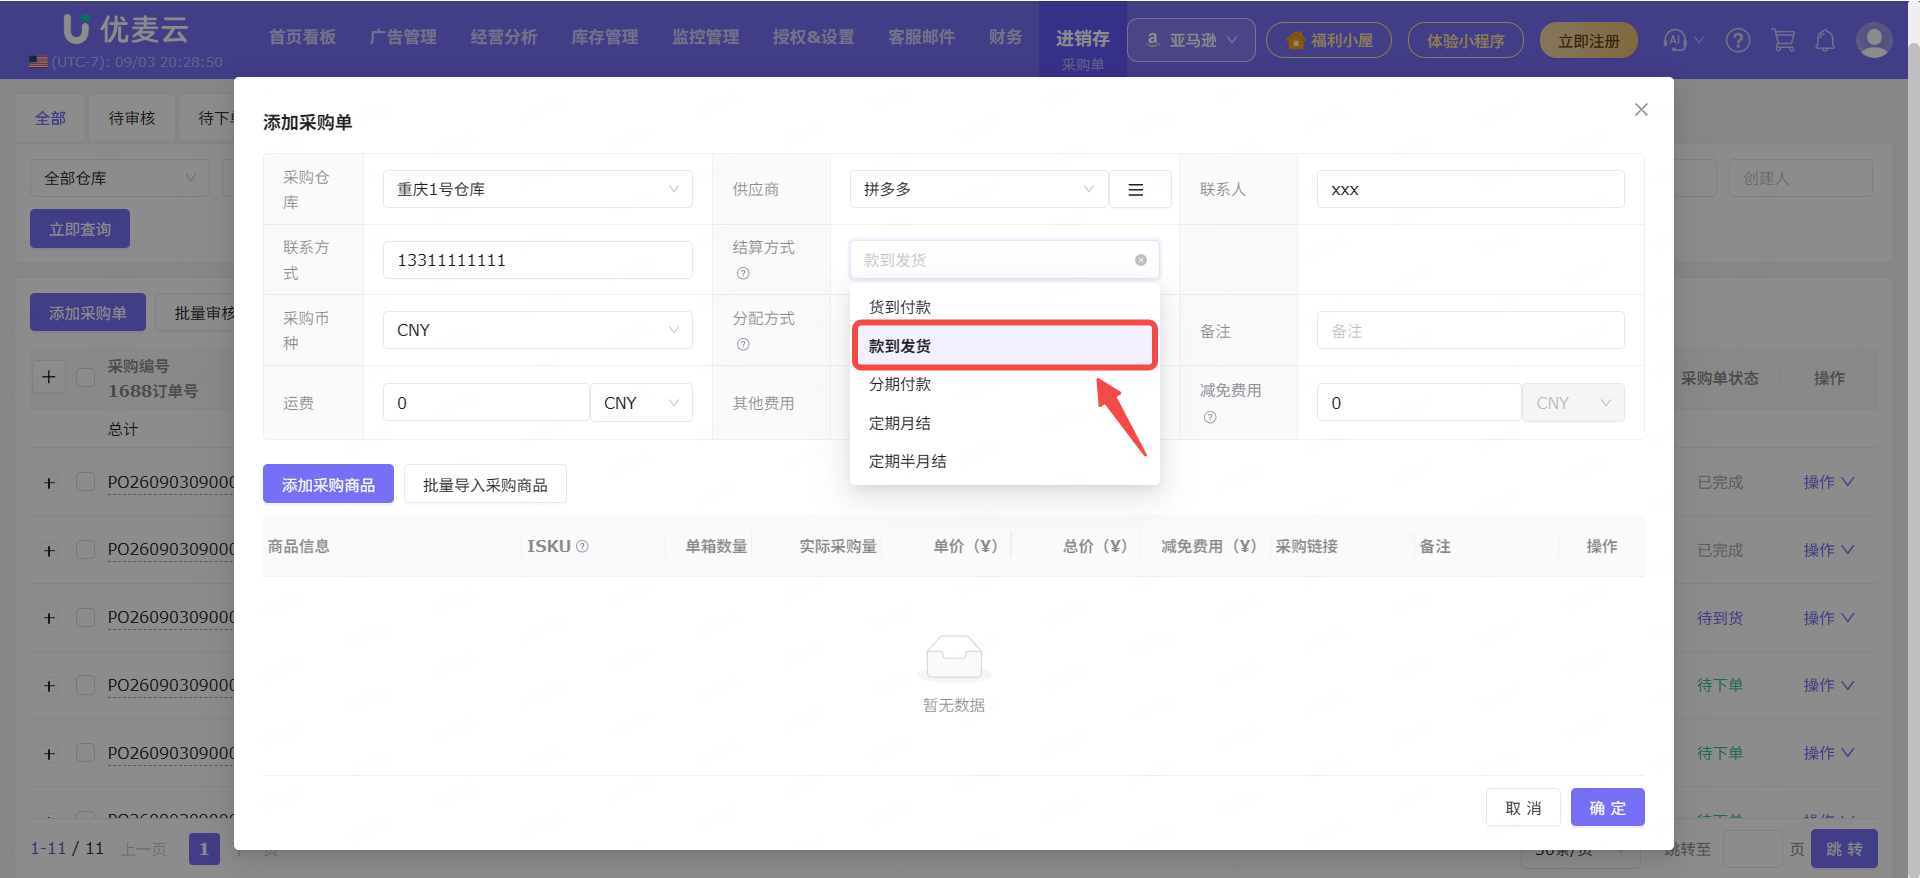
Task: Click into the 备注 input field
Action: coord(1470,330)
